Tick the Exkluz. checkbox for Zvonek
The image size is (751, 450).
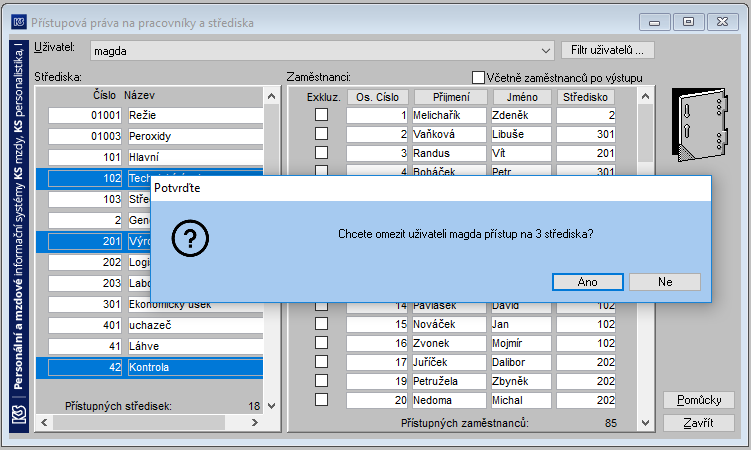coord(321,343)
